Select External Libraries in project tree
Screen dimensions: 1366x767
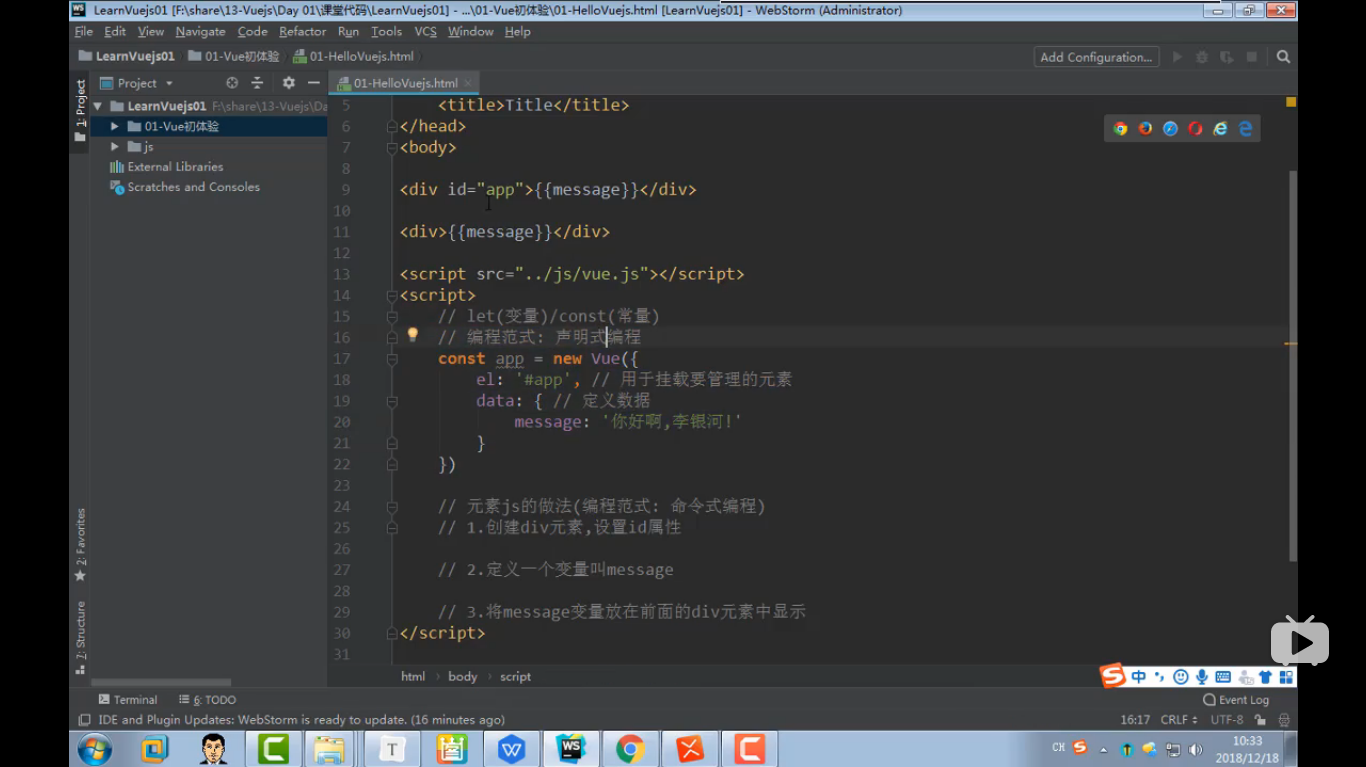click(x=175, y=167)
